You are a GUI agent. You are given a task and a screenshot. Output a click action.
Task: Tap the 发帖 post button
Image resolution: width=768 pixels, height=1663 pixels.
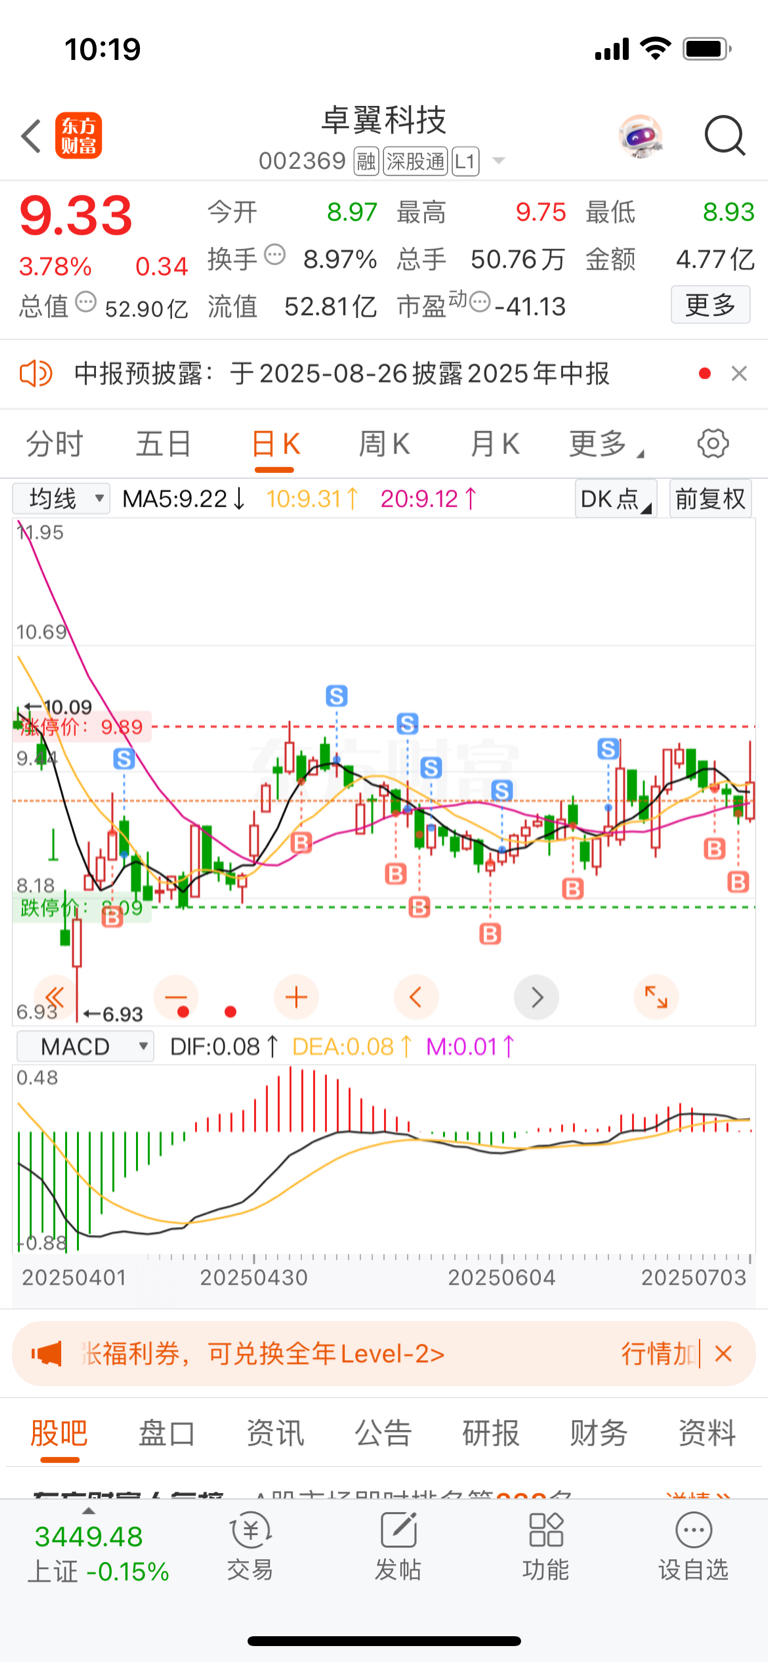pos(398,1548)
